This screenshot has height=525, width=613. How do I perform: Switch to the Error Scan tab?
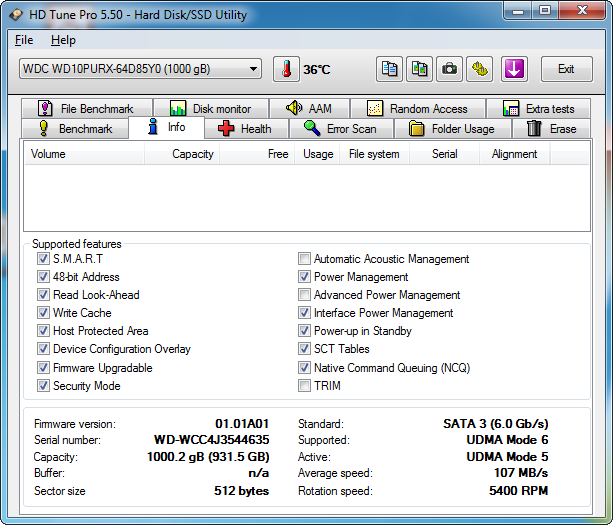point(340,129)
